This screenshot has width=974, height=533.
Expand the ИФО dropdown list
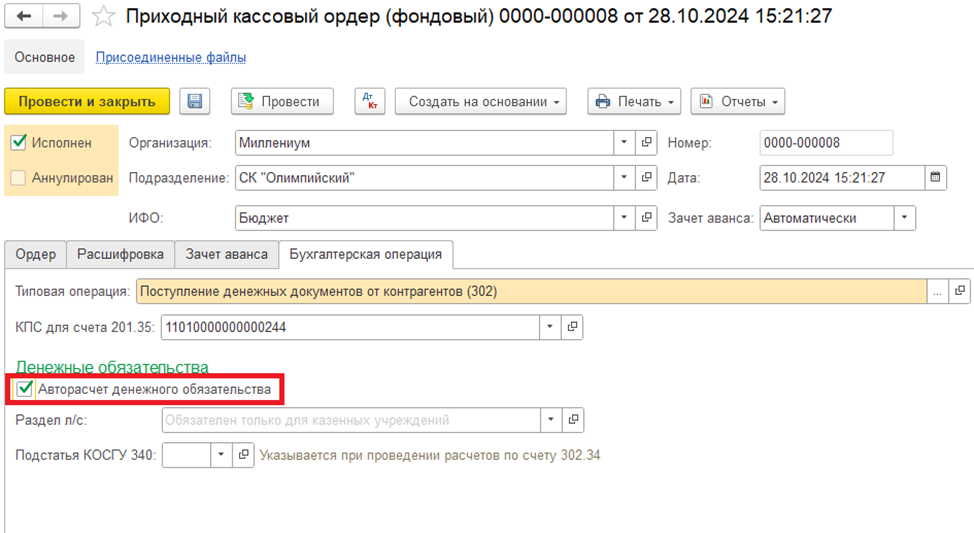(x=624, y=218)
